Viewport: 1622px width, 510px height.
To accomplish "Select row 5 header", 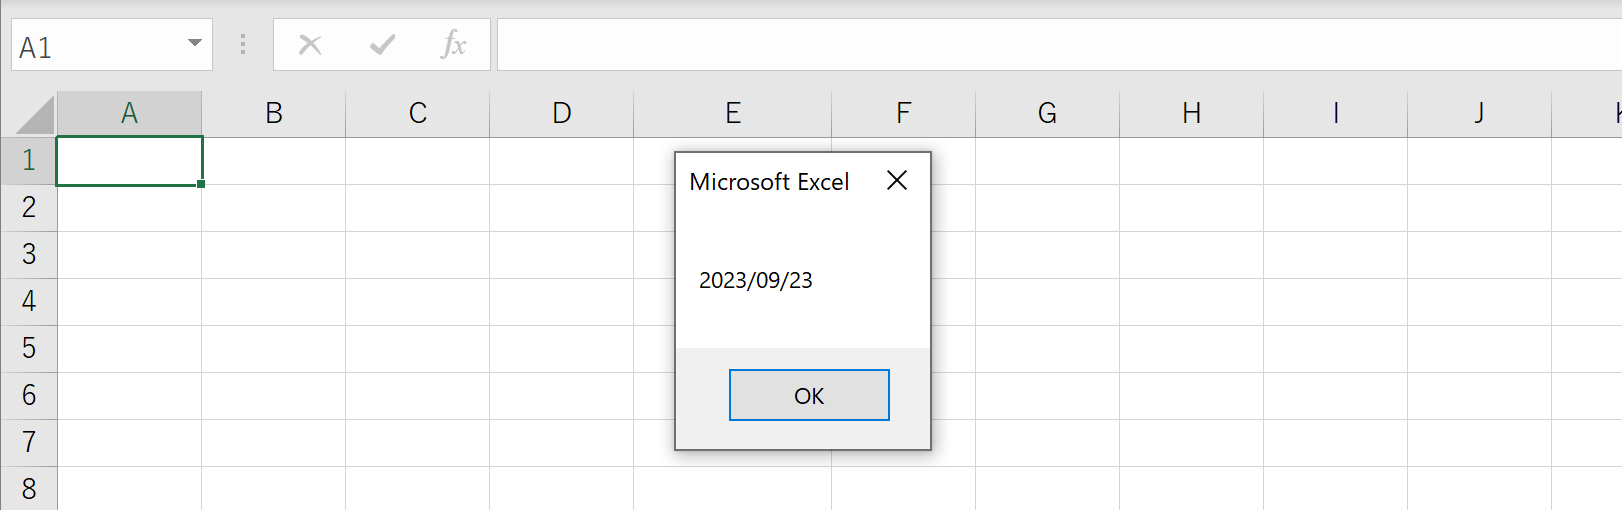I will 29,349.
